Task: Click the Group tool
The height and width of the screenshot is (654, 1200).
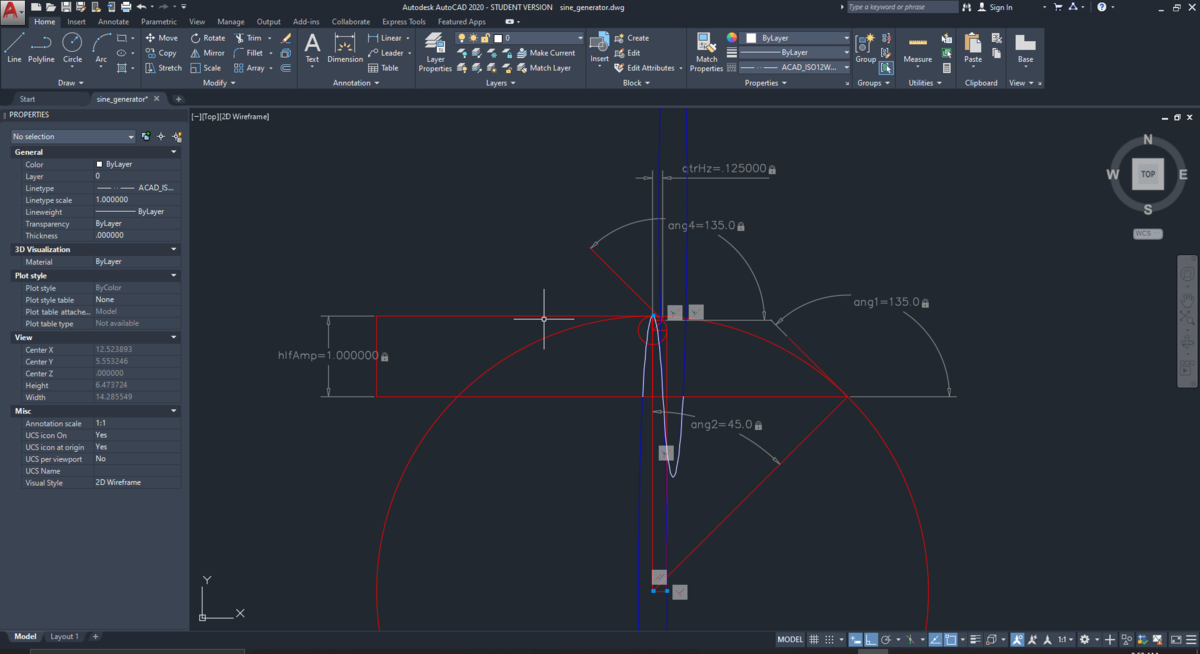Action: point(866,48)
